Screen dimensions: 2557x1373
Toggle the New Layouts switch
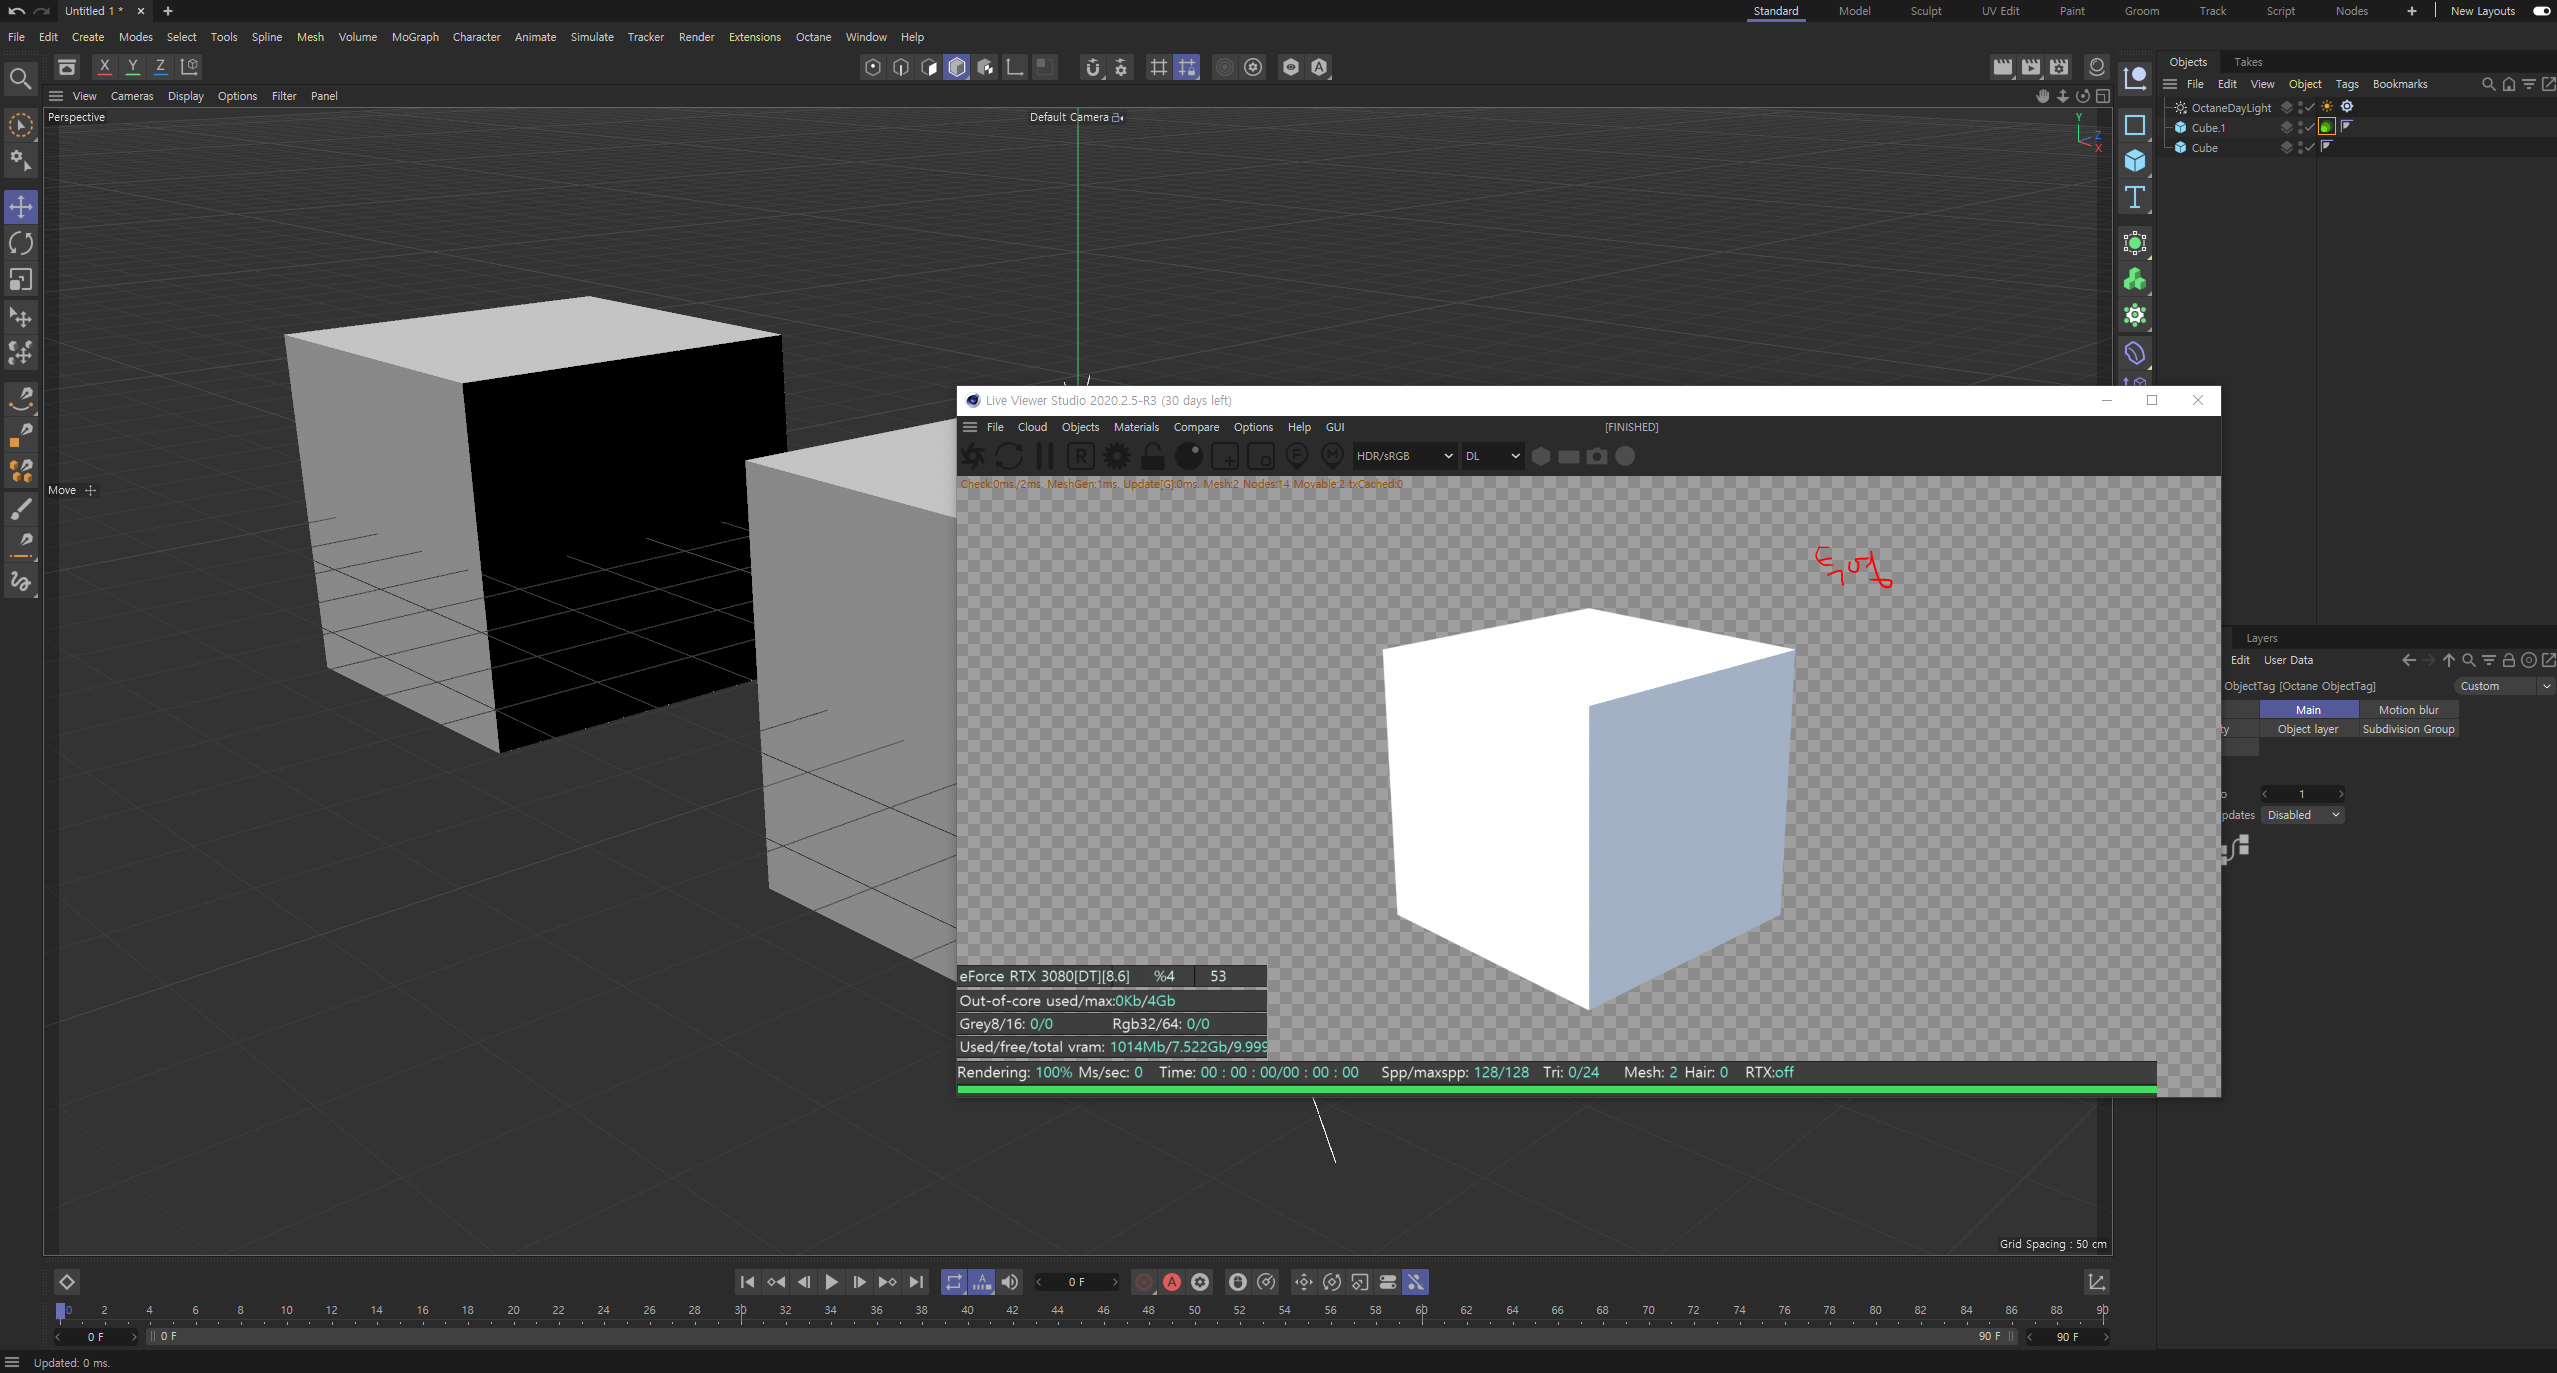point(2540,11)
